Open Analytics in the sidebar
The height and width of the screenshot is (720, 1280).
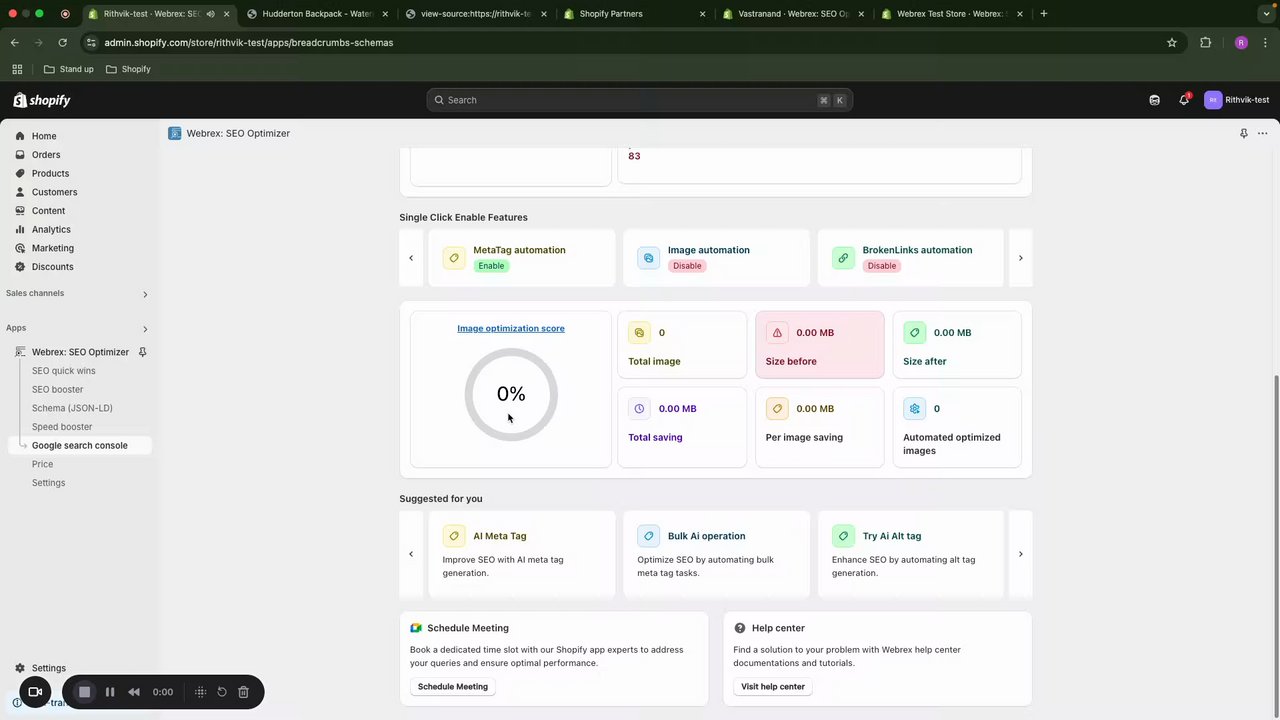pyautogui.click(x=51, y=229)
